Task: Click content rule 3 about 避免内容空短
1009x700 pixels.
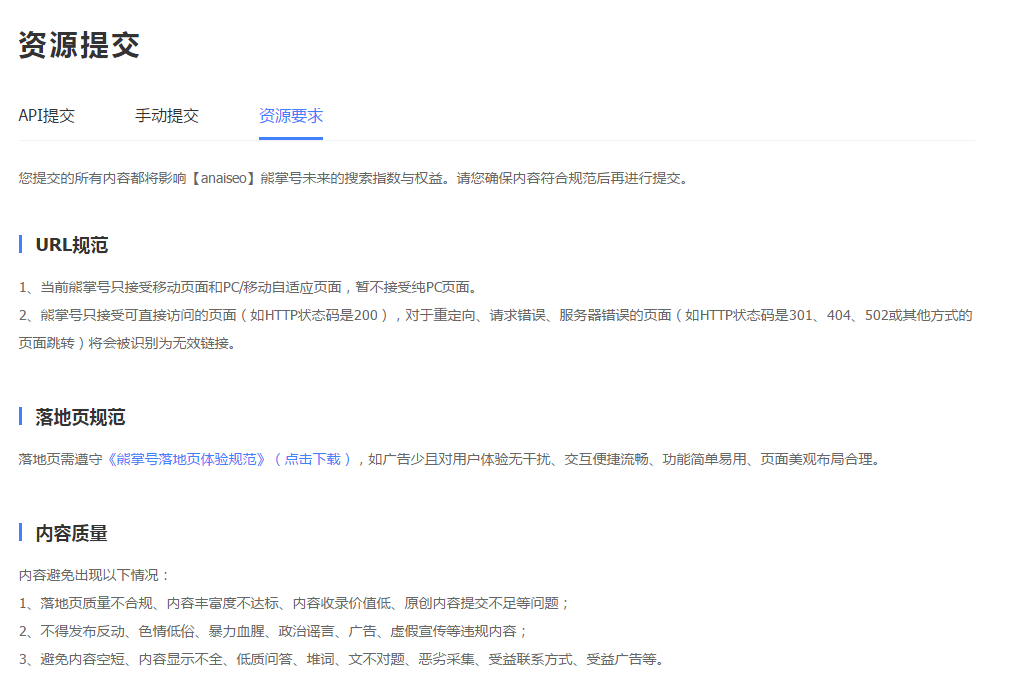Action: 340,660
